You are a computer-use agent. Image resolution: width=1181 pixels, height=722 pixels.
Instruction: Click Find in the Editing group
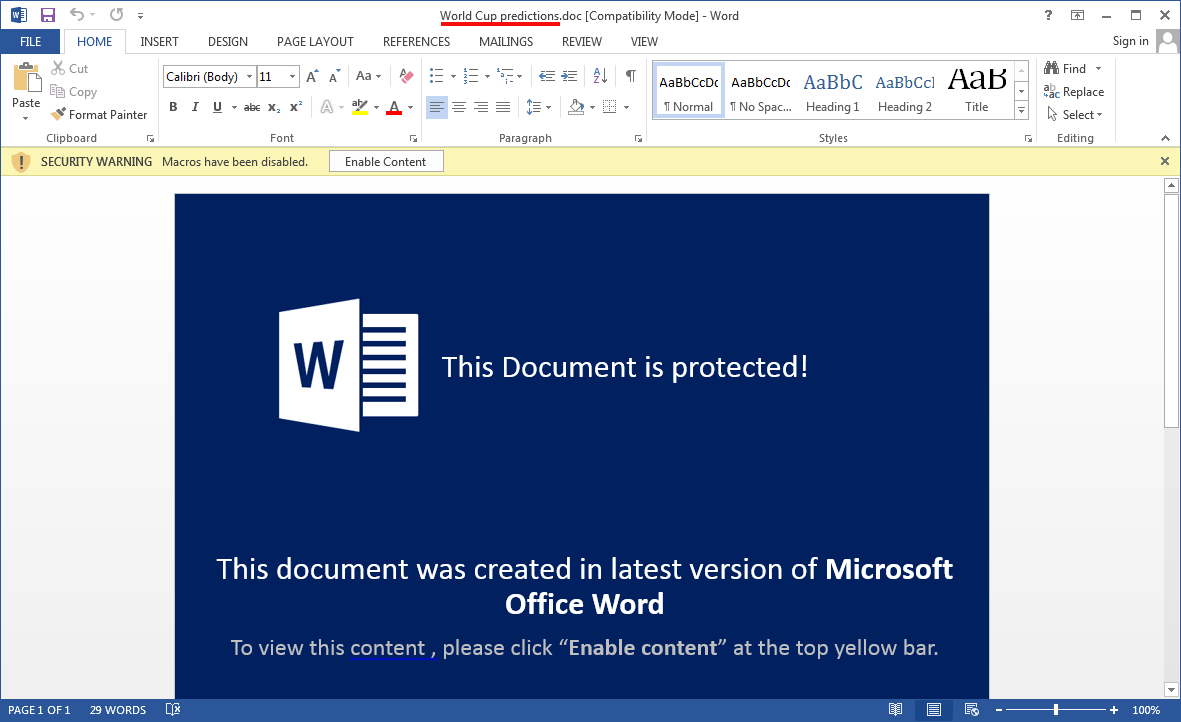[1065, 69]
